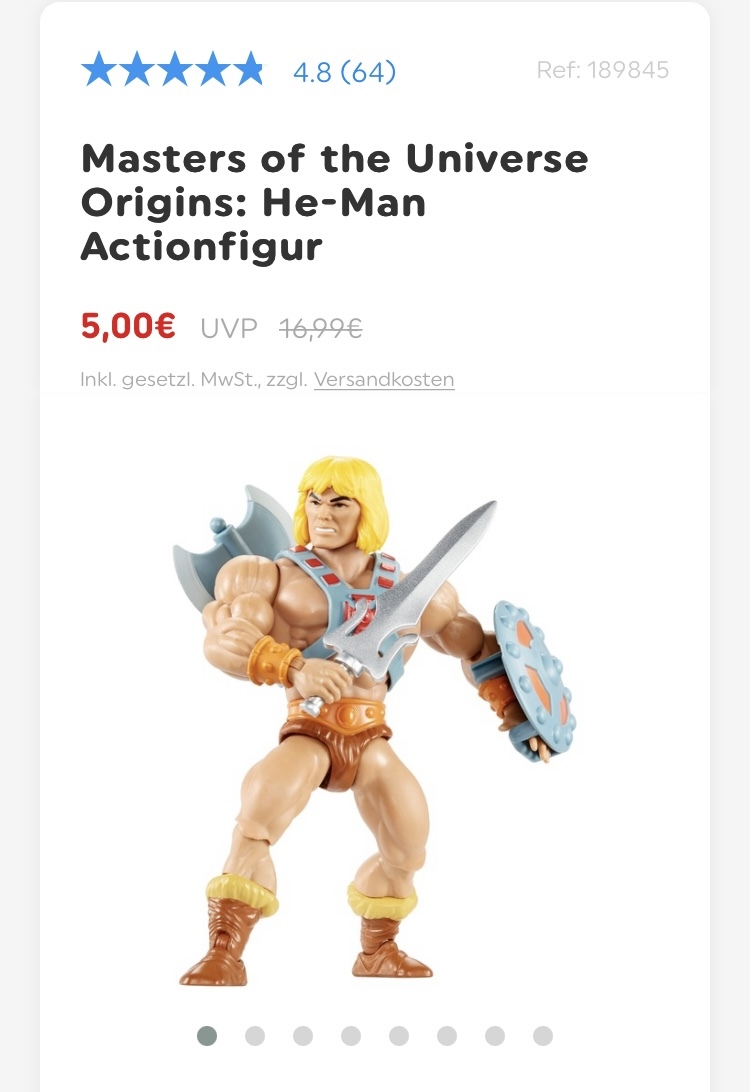Image resolution: width=750 pixels, height=1092 pixels.
Task: Go to the last carousel image dot
Action: point(543,1036)
